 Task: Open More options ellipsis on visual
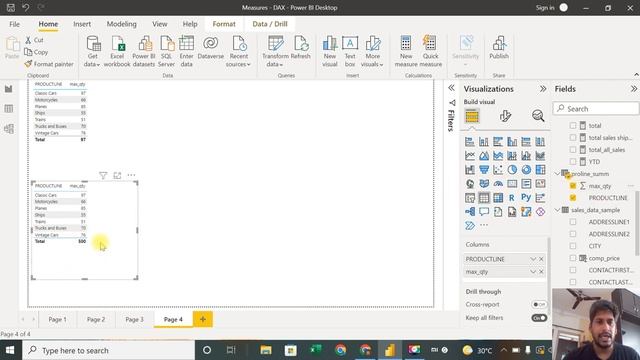coord(131,175)
